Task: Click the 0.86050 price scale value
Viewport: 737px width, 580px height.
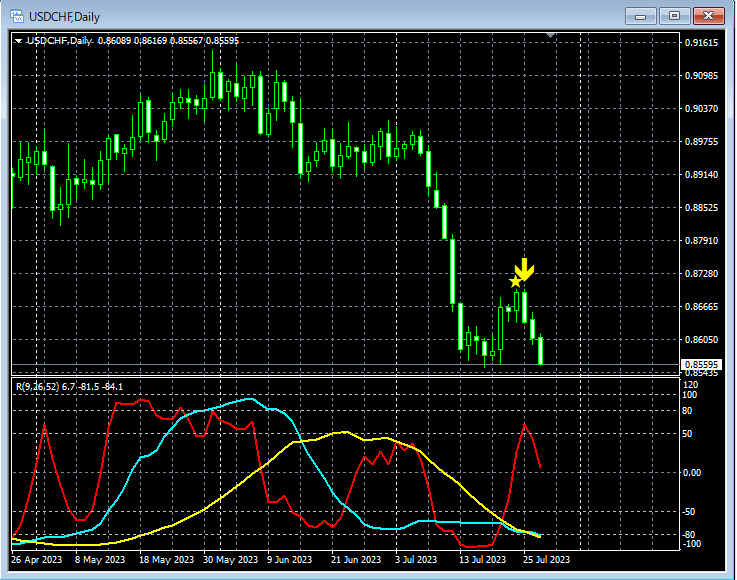Action: (701, 339)
